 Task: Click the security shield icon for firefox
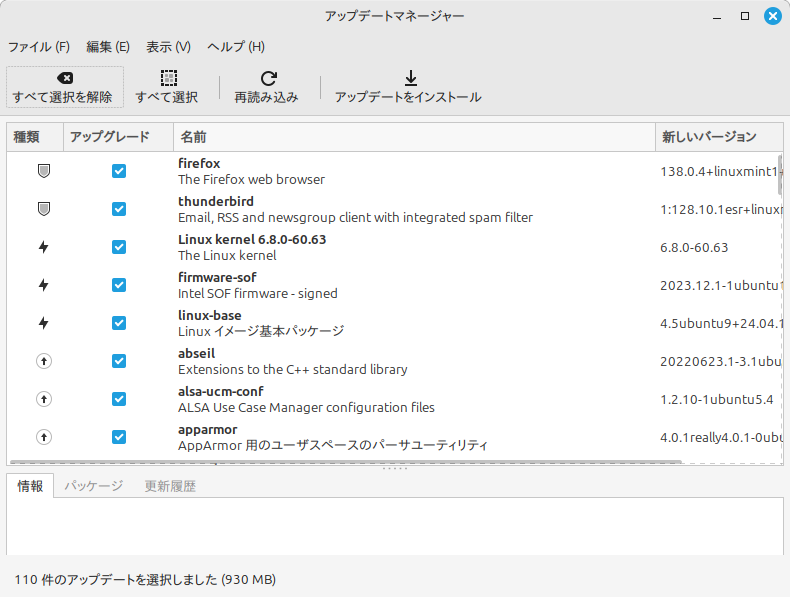click(44, 171)
